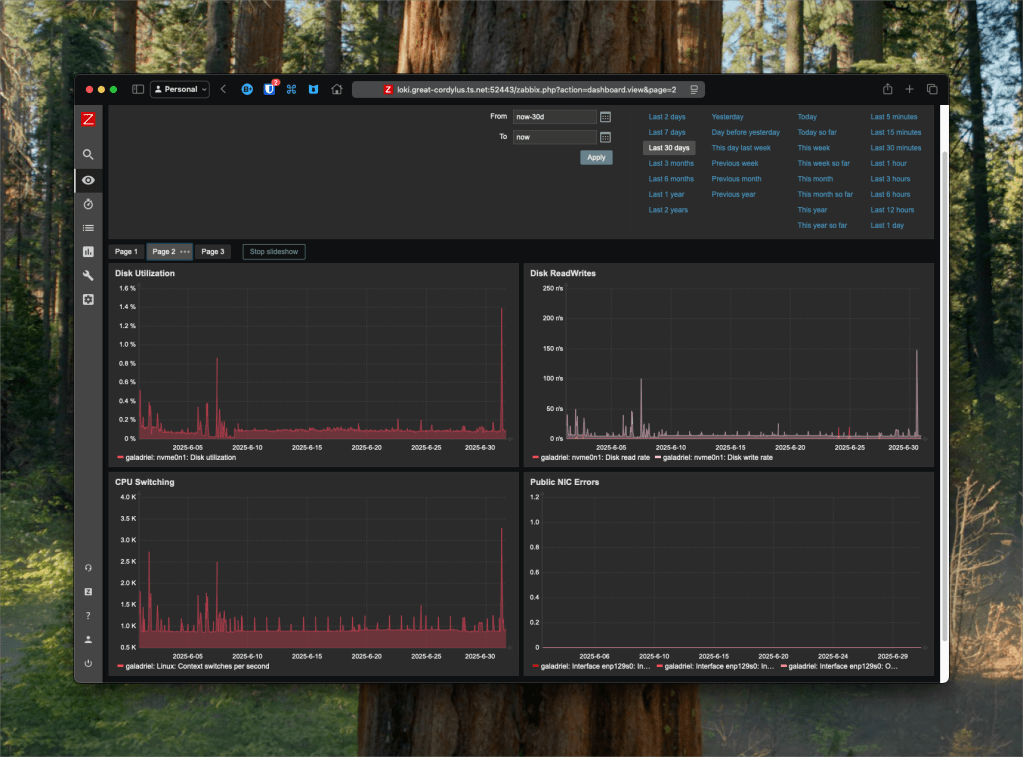
Task: Open the Inventory list icon in sidebar
Action: coord(88,228)
